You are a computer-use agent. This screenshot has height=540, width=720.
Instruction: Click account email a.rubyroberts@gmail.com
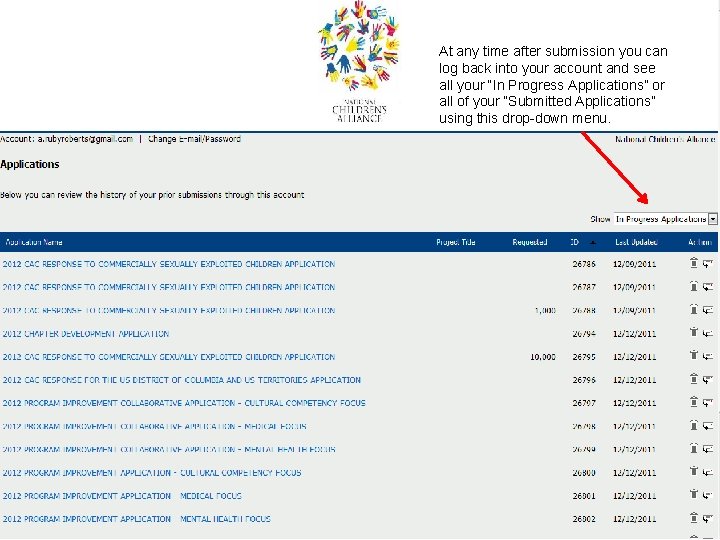85,139
